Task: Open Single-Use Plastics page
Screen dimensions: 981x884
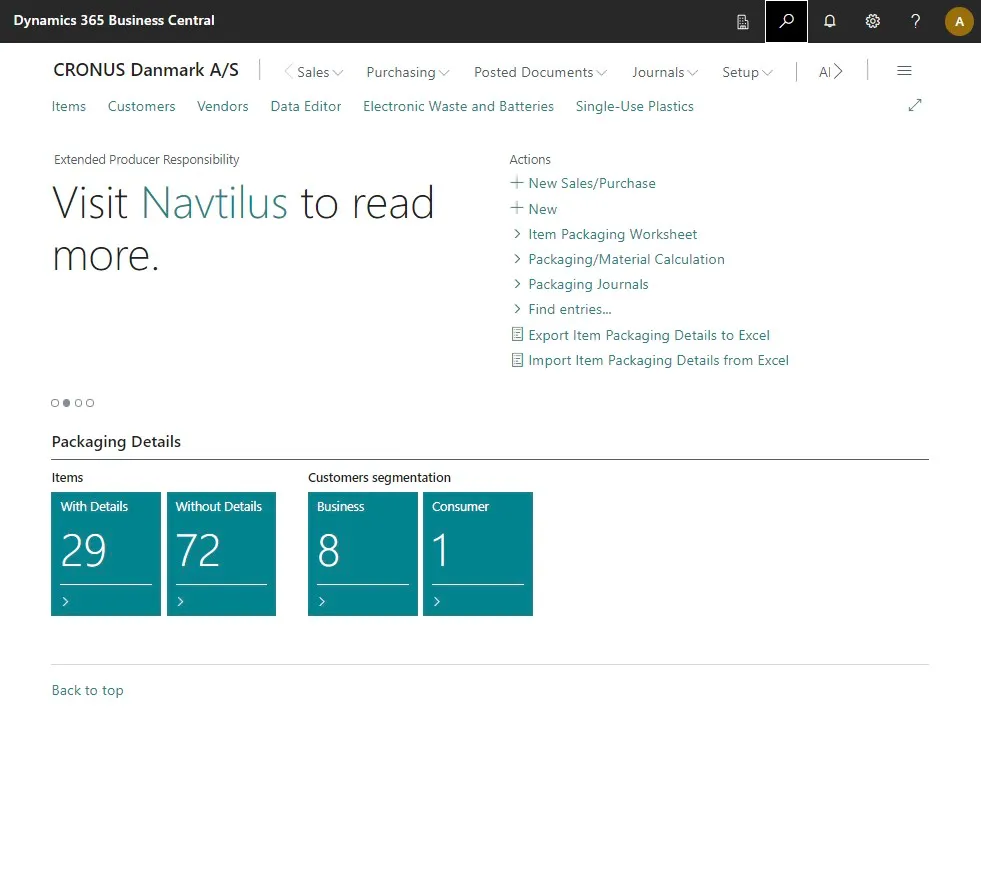Action: click(634, 106)
